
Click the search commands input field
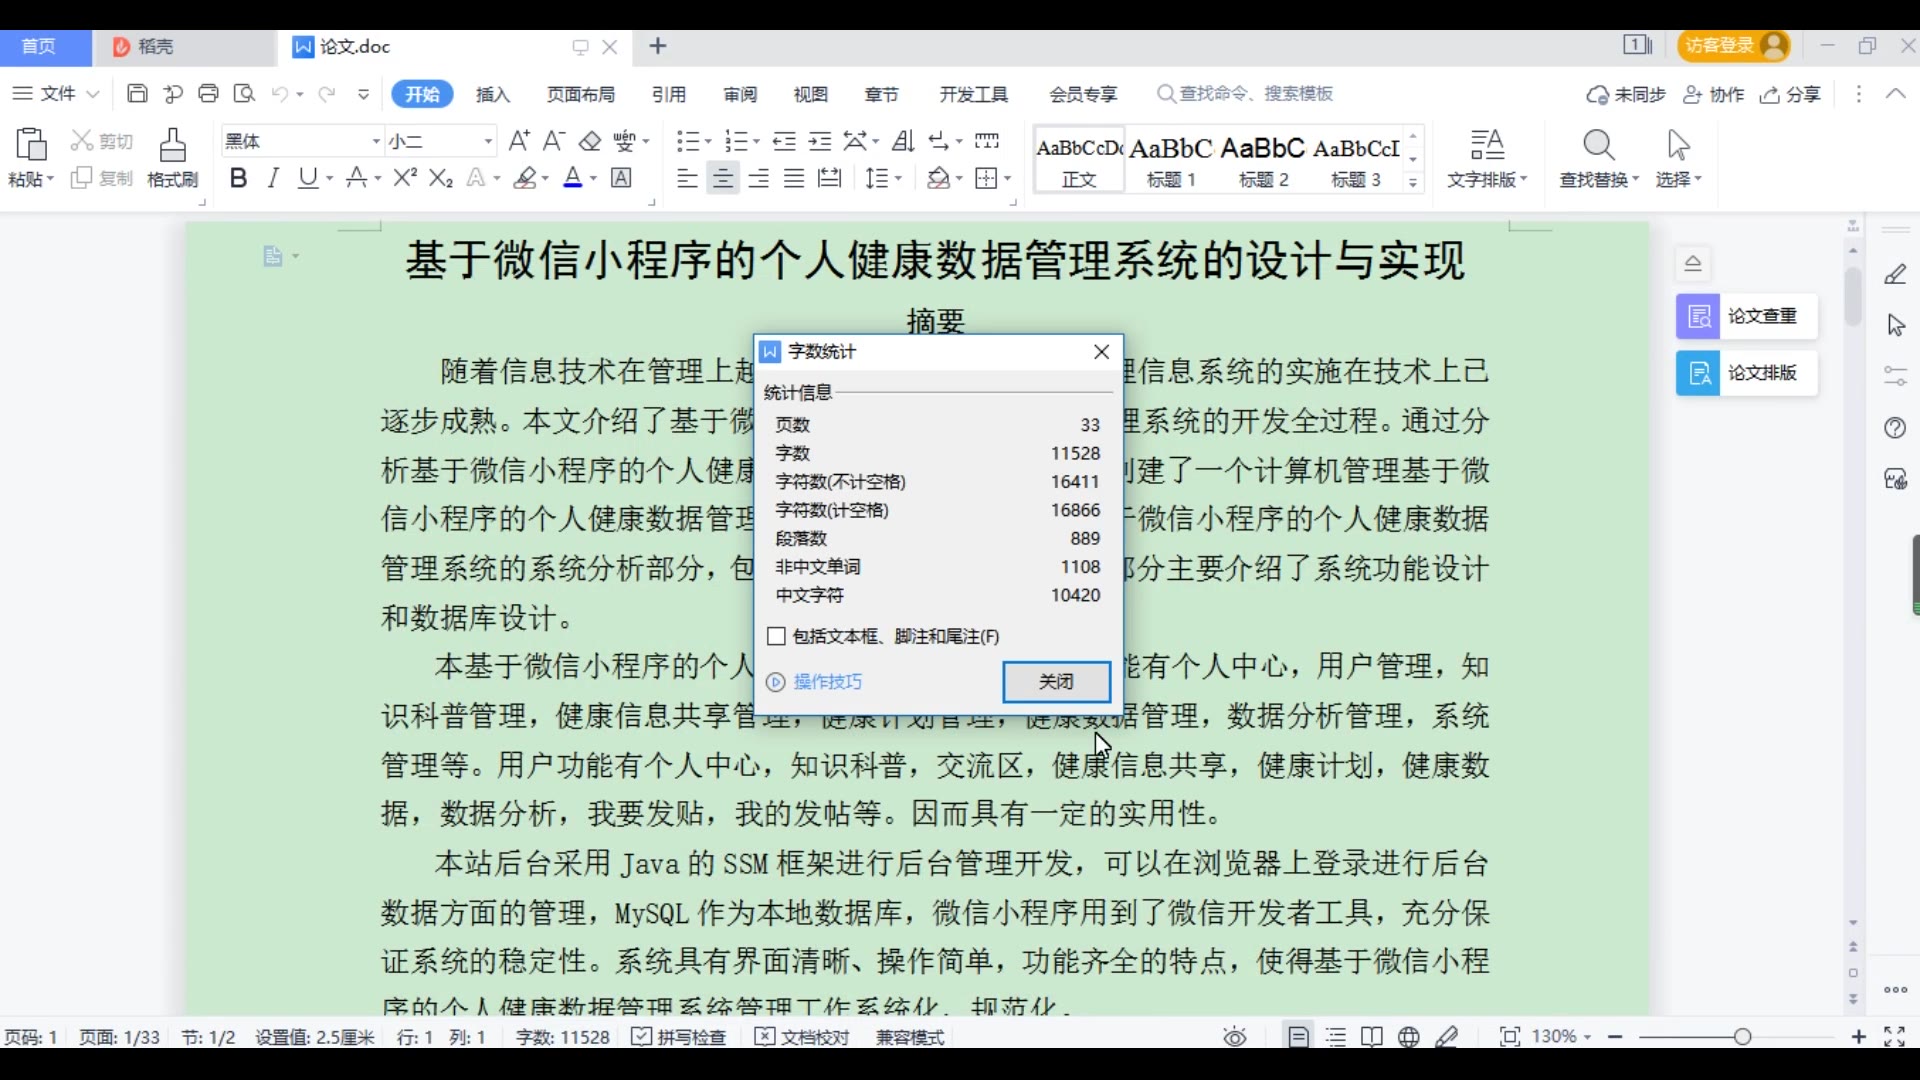tap(1255, 94)
